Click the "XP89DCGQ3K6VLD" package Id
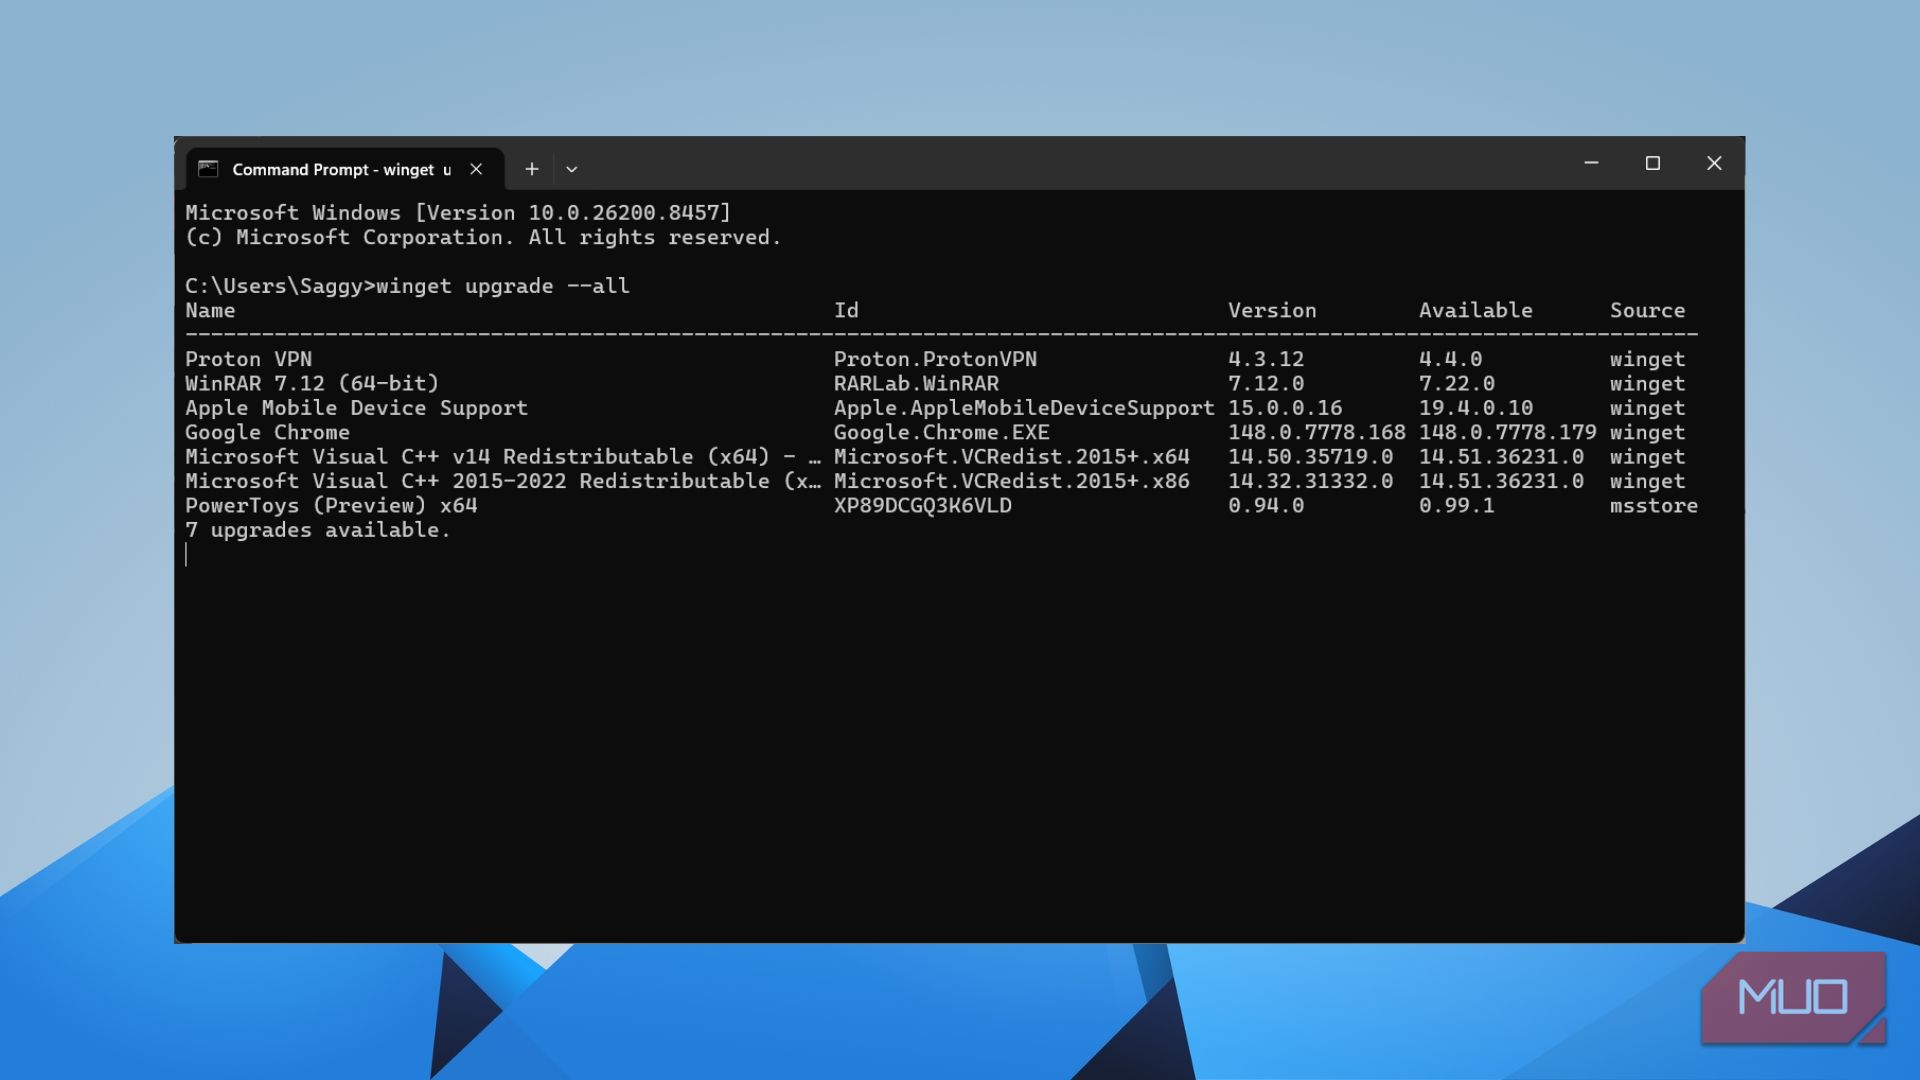Screen dimensions: 1920x1080 tap(923, 506)
